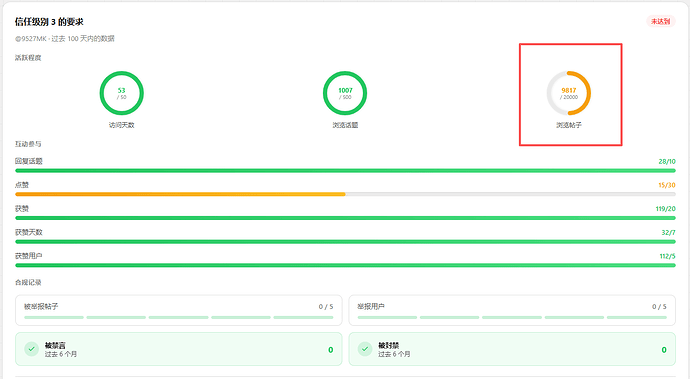This screenshot has height=379, width=690.
Task: Click the green checkmark icon beside 被禁言
Action: click(31, 349)
